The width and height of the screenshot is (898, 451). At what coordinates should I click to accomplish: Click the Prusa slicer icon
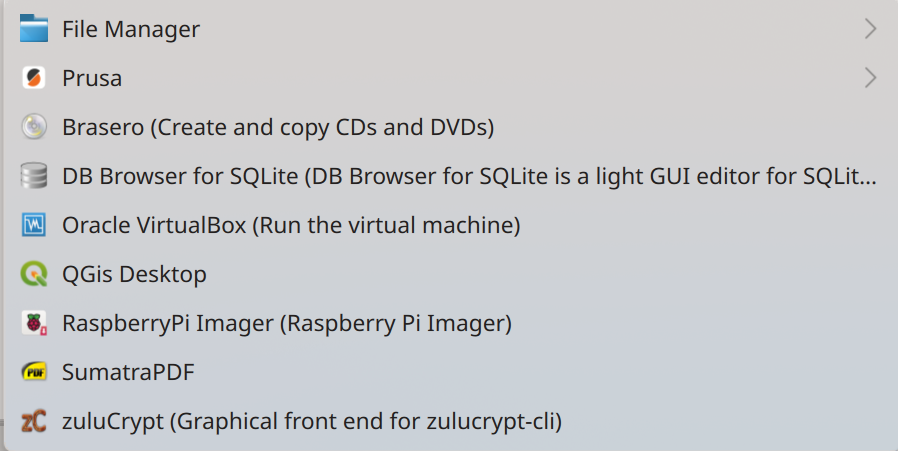(x=34, y=78)
